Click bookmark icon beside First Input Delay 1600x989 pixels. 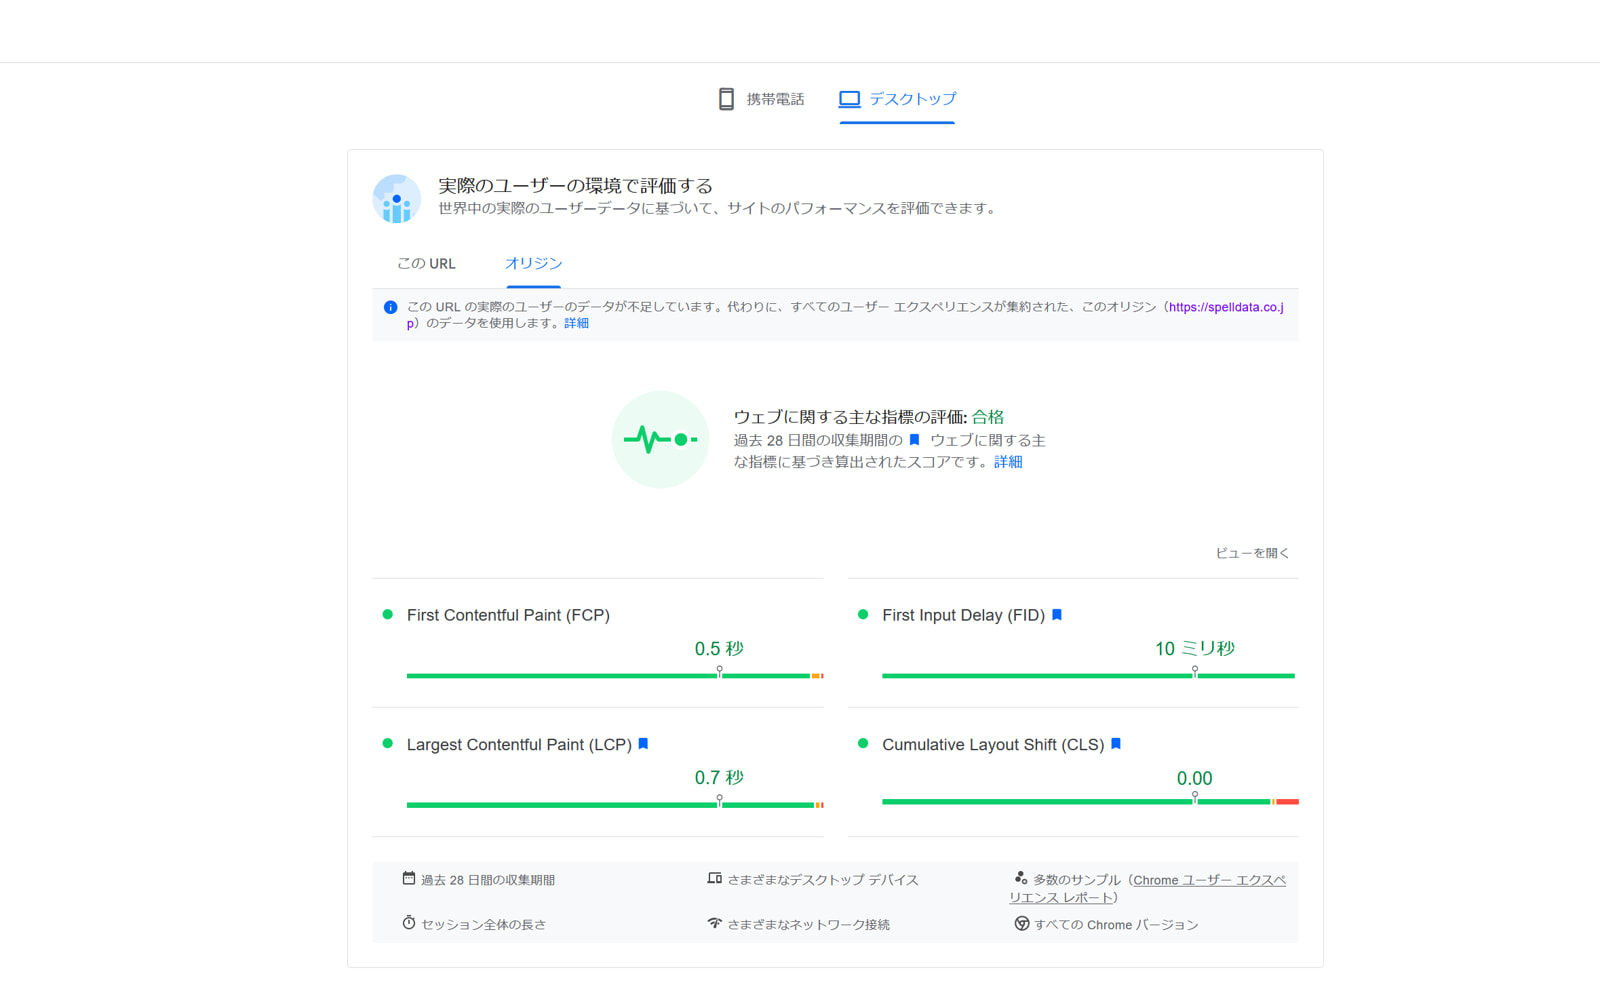(x=1057, y=615)
